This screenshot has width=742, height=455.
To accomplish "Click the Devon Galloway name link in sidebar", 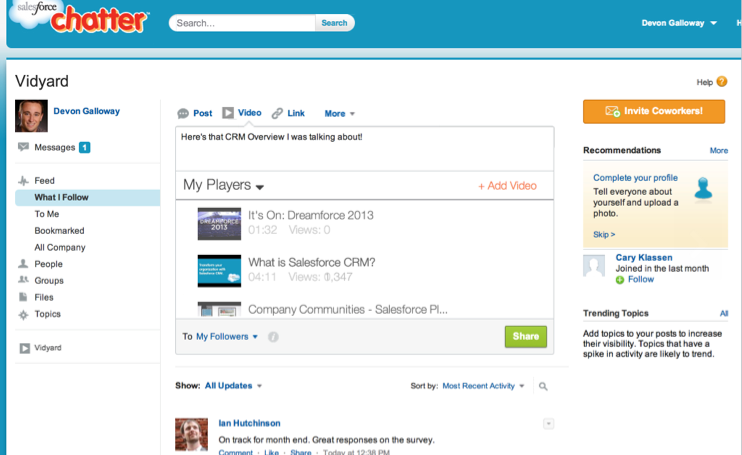I will pos(87,111).
